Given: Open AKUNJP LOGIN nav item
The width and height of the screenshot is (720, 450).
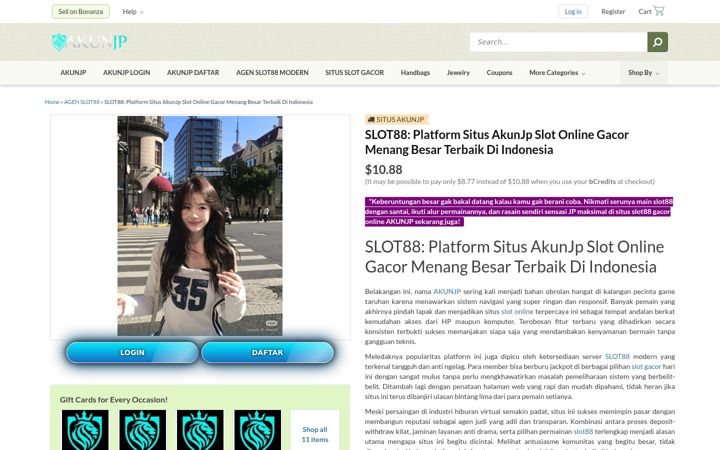Looking at the screenshot, I should [127, 73].
